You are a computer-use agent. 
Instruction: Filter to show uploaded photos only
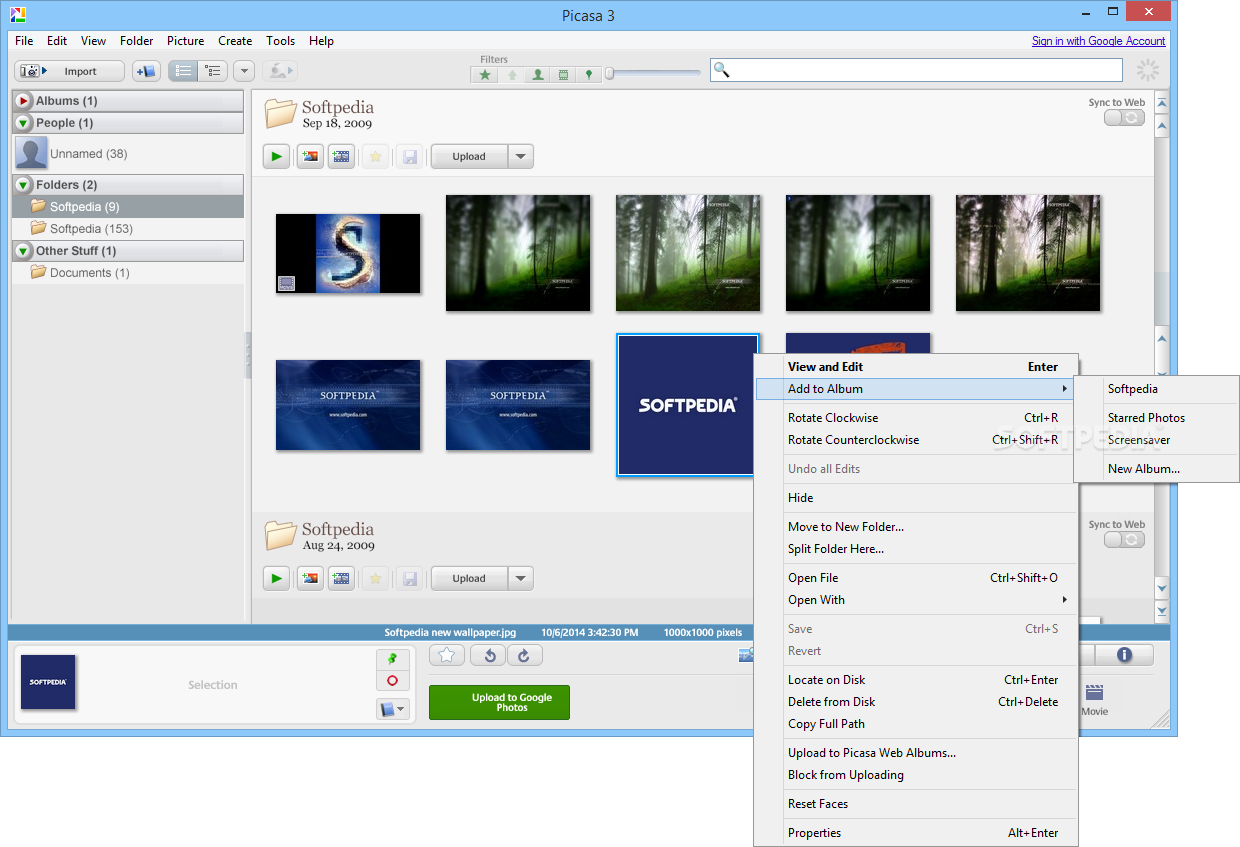[512, 74]
